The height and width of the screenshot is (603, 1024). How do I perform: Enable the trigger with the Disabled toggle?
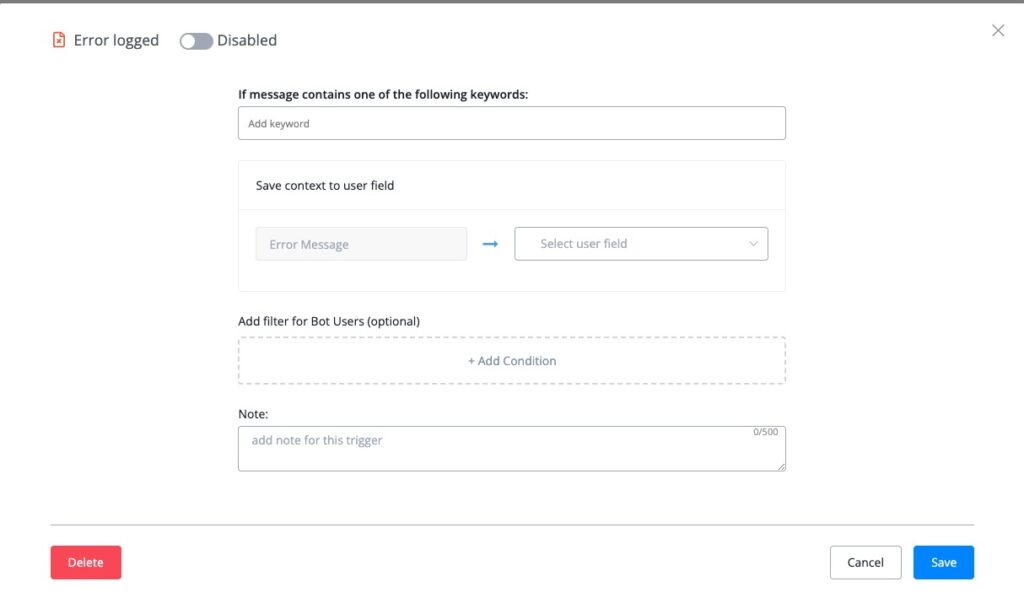[196, 41]
